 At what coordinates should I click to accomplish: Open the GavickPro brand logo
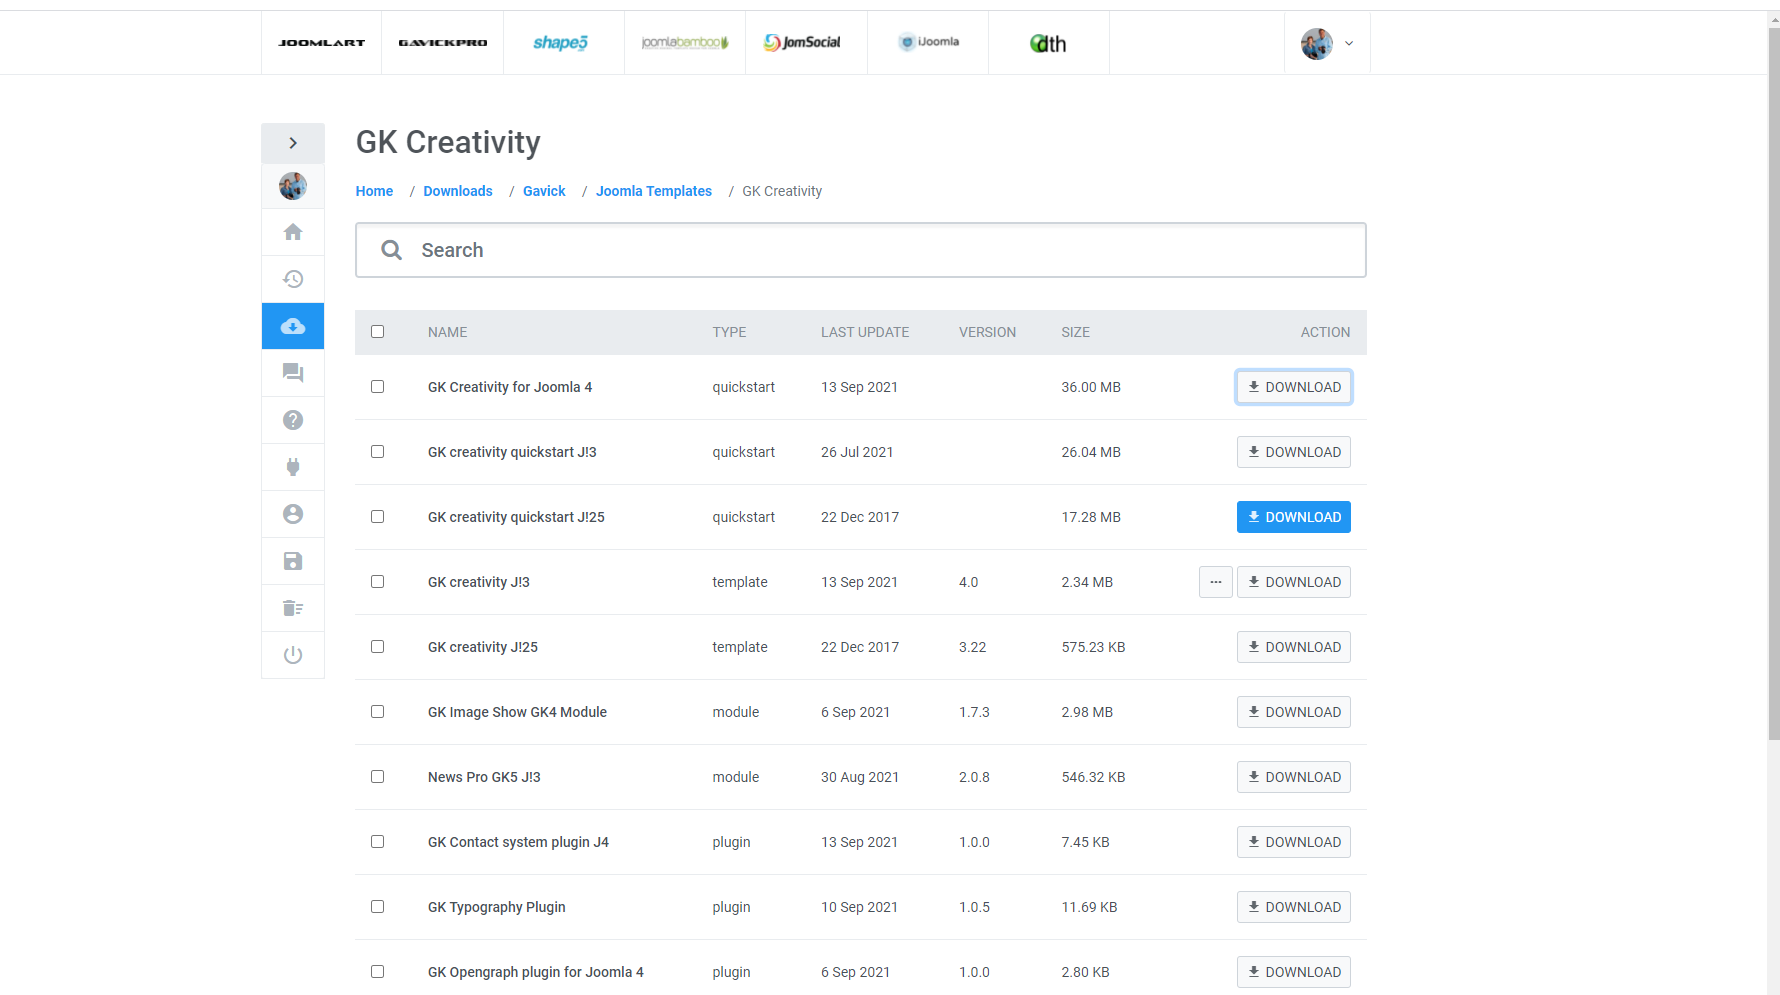pyautogui.click(x=443, y=43)
